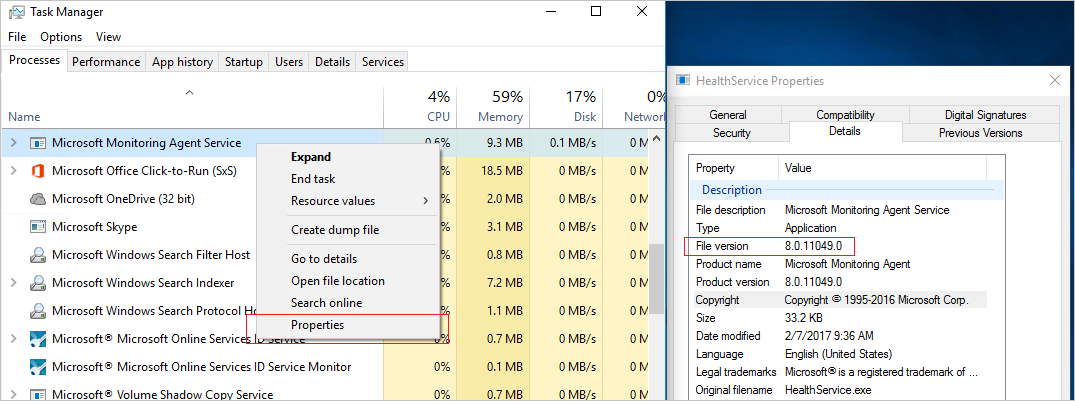Close the HealthService Properties dialog

(1055, 81)
